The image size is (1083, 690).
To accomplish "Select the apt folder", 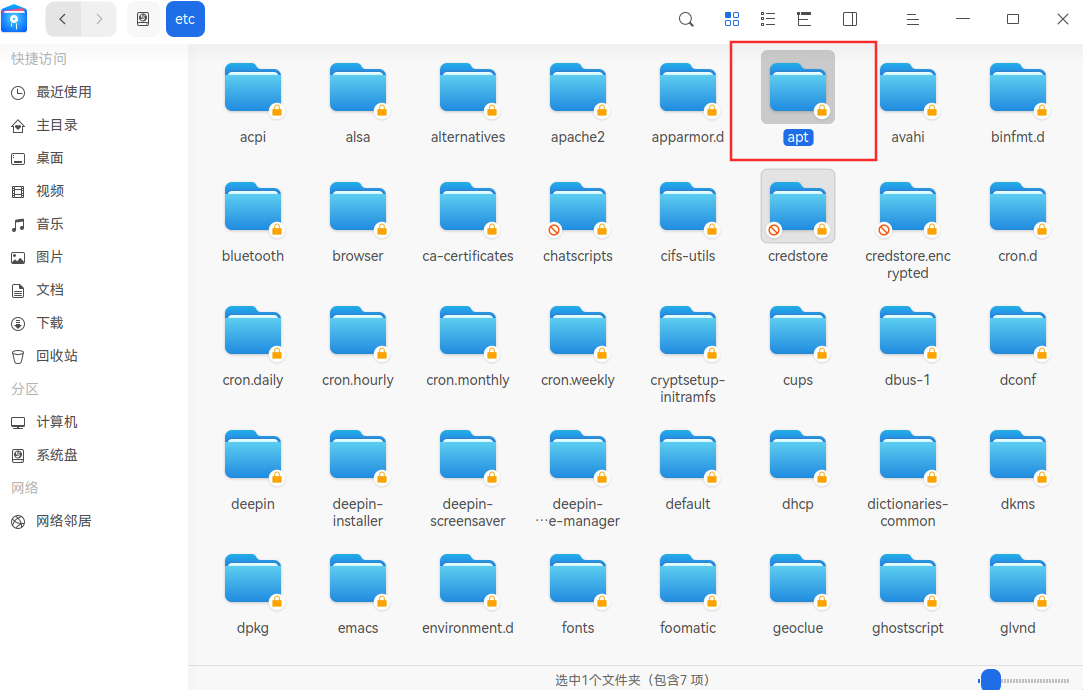I will (x=798, y=99).
